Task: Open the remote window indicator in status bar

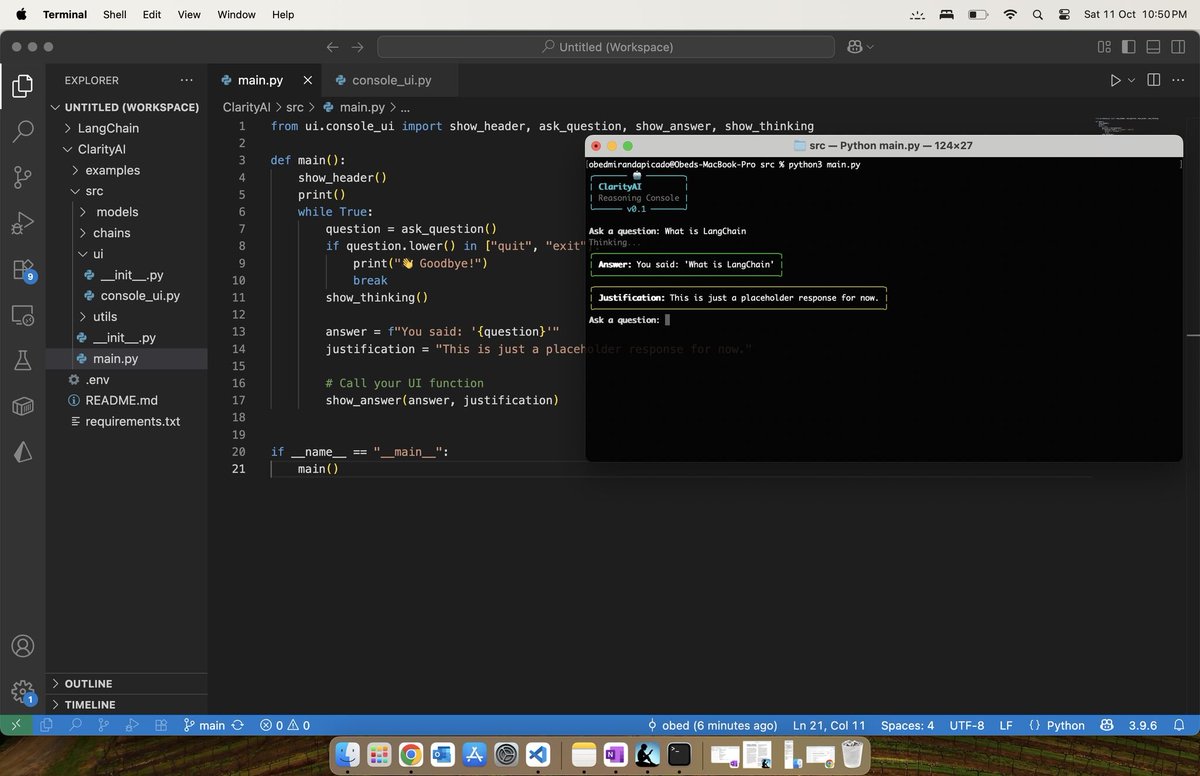Action: [15, 725]
